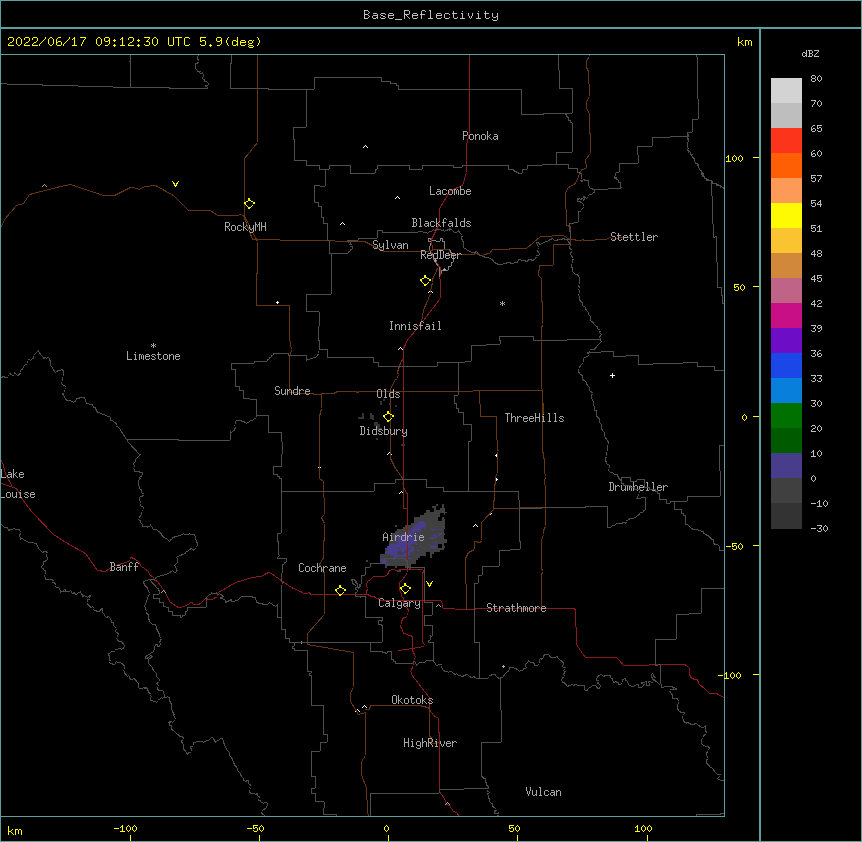
Task: Click the Lacombe city label
Action: 450,191
